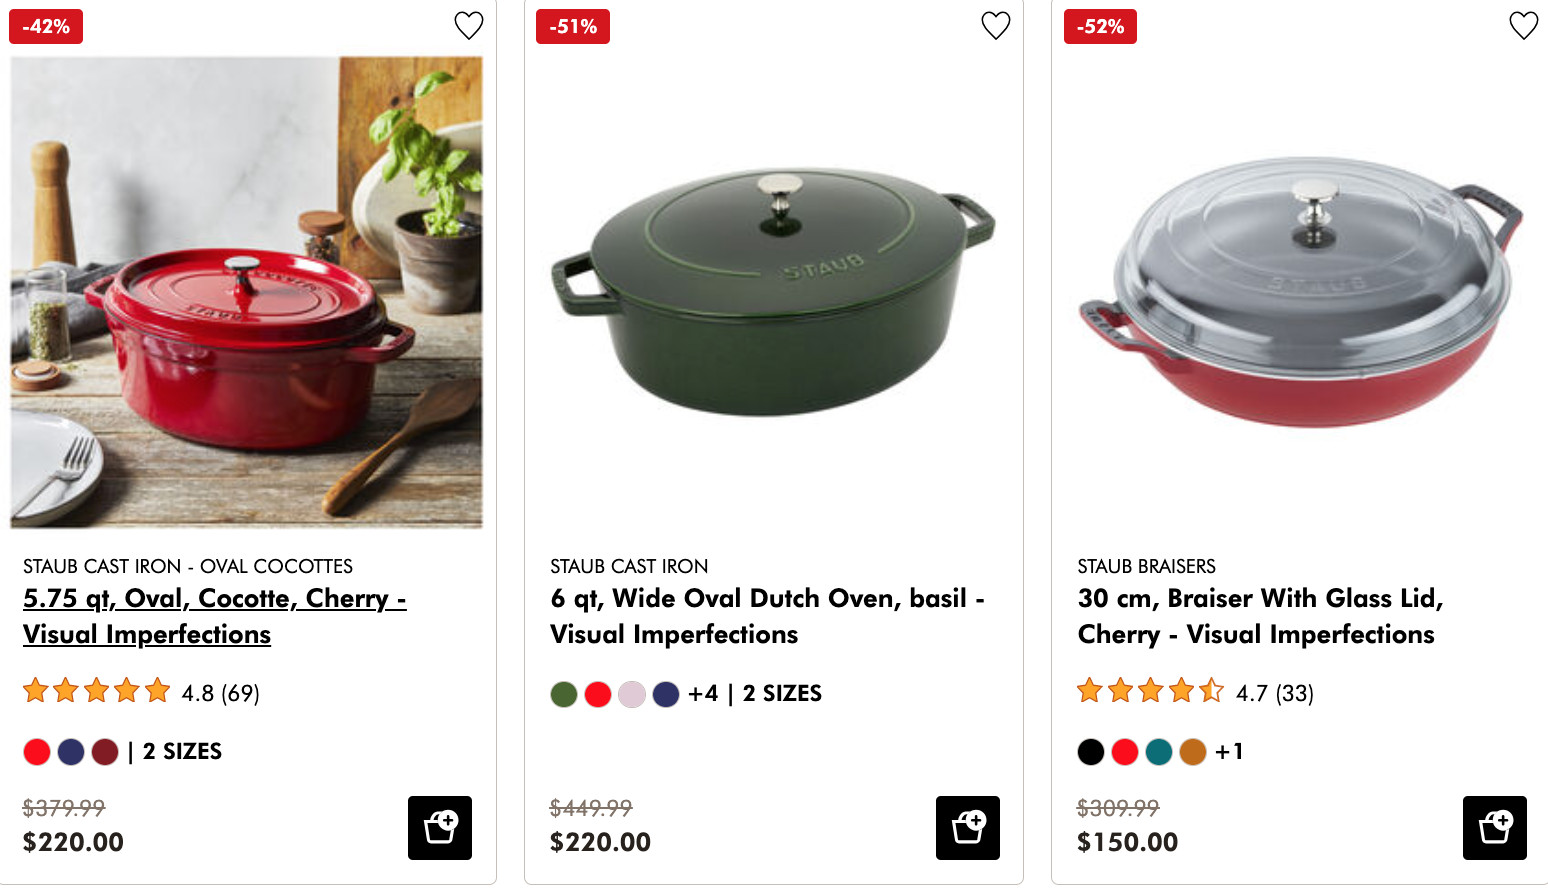Image resolution: width=1548 pixels, height=888 pixels.
Task: View the 4.7 star rating for the Braiser
Action: [x=1195, y=692]
